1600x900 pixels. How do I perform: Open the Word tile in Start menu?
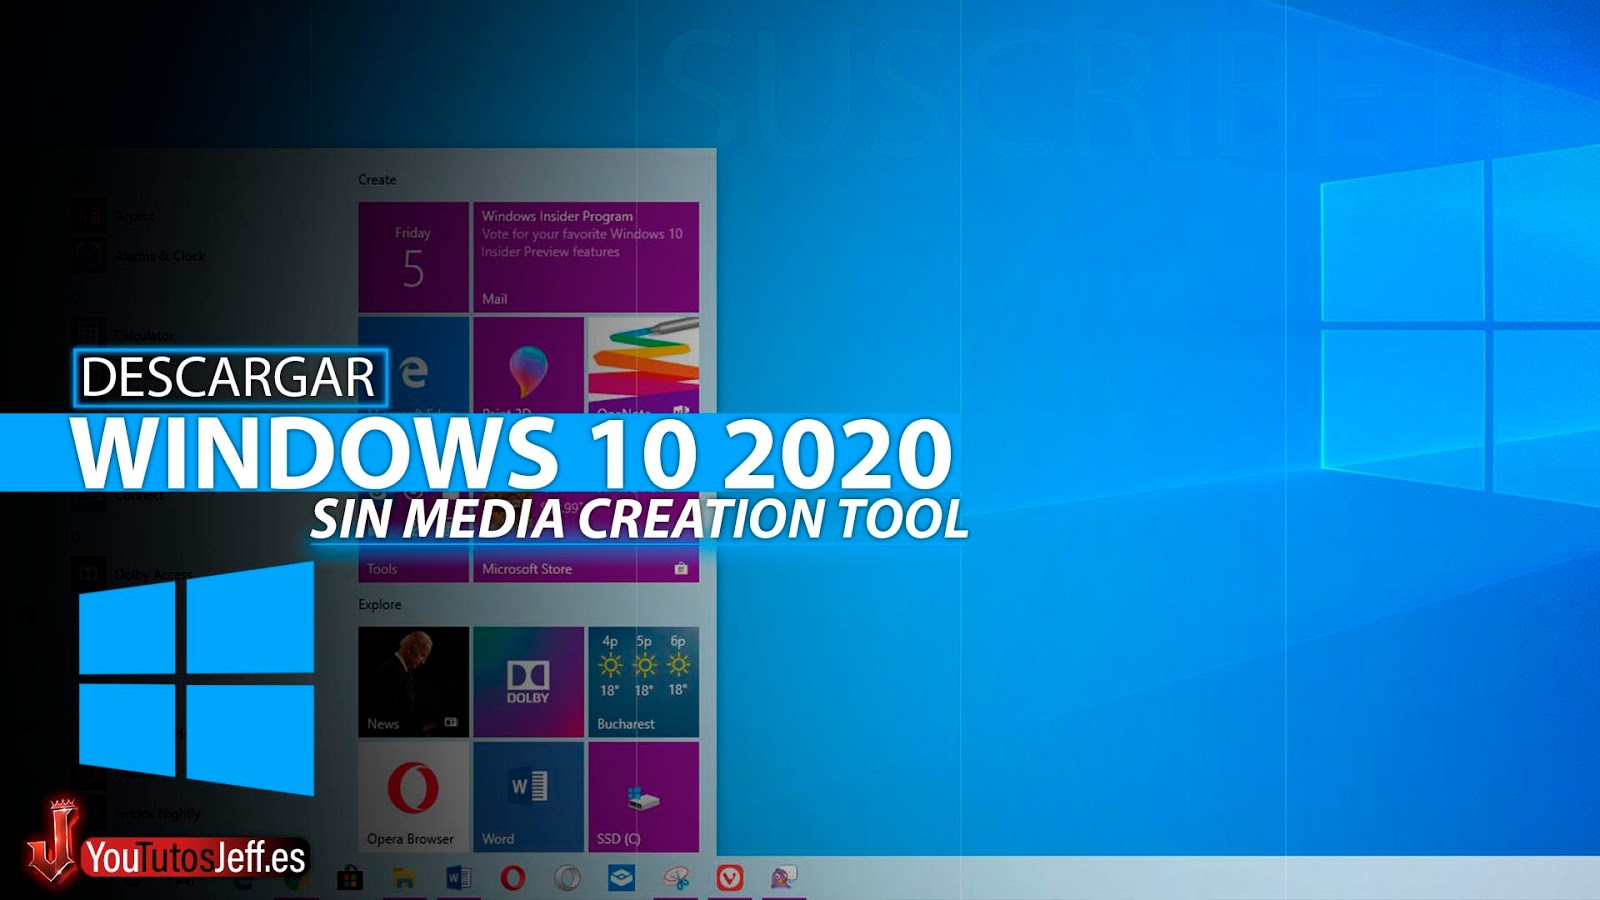(529, 797)
